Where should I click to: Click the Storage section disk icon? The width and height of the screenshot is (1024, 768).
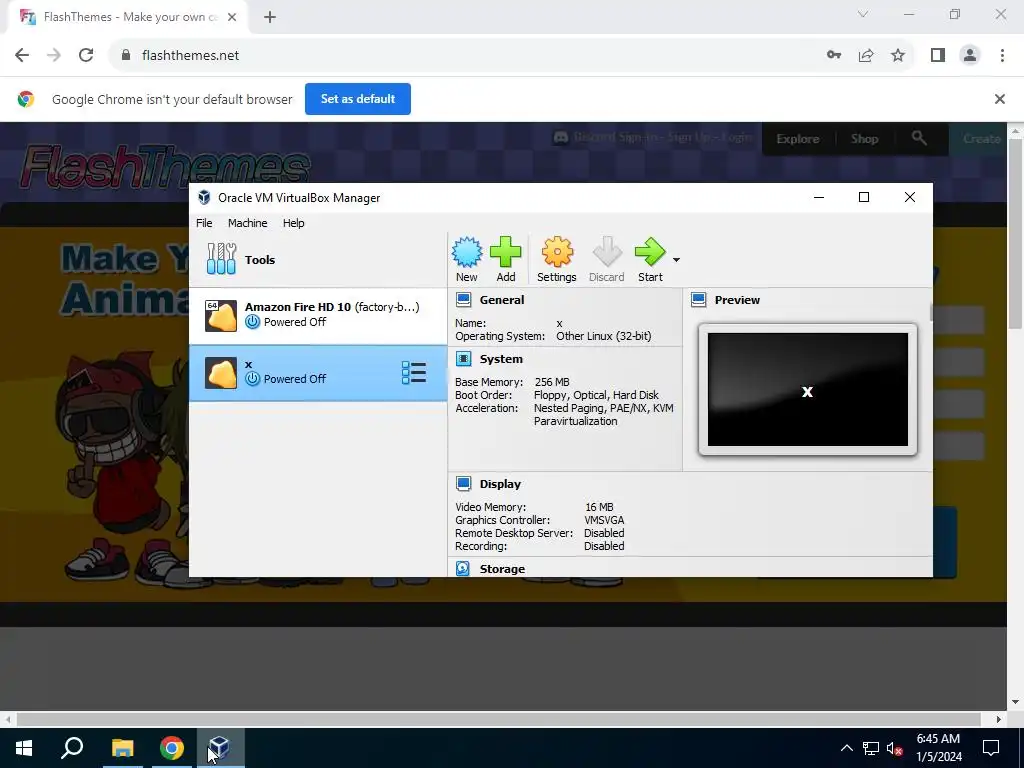[x=463, y=568]
